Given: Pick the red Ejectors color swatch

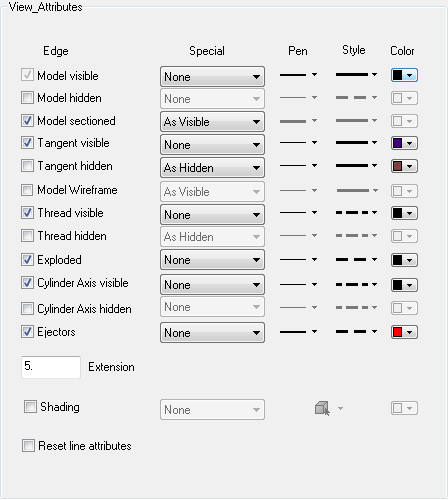Looking at the screenshot, I should (x=404, y=332).
